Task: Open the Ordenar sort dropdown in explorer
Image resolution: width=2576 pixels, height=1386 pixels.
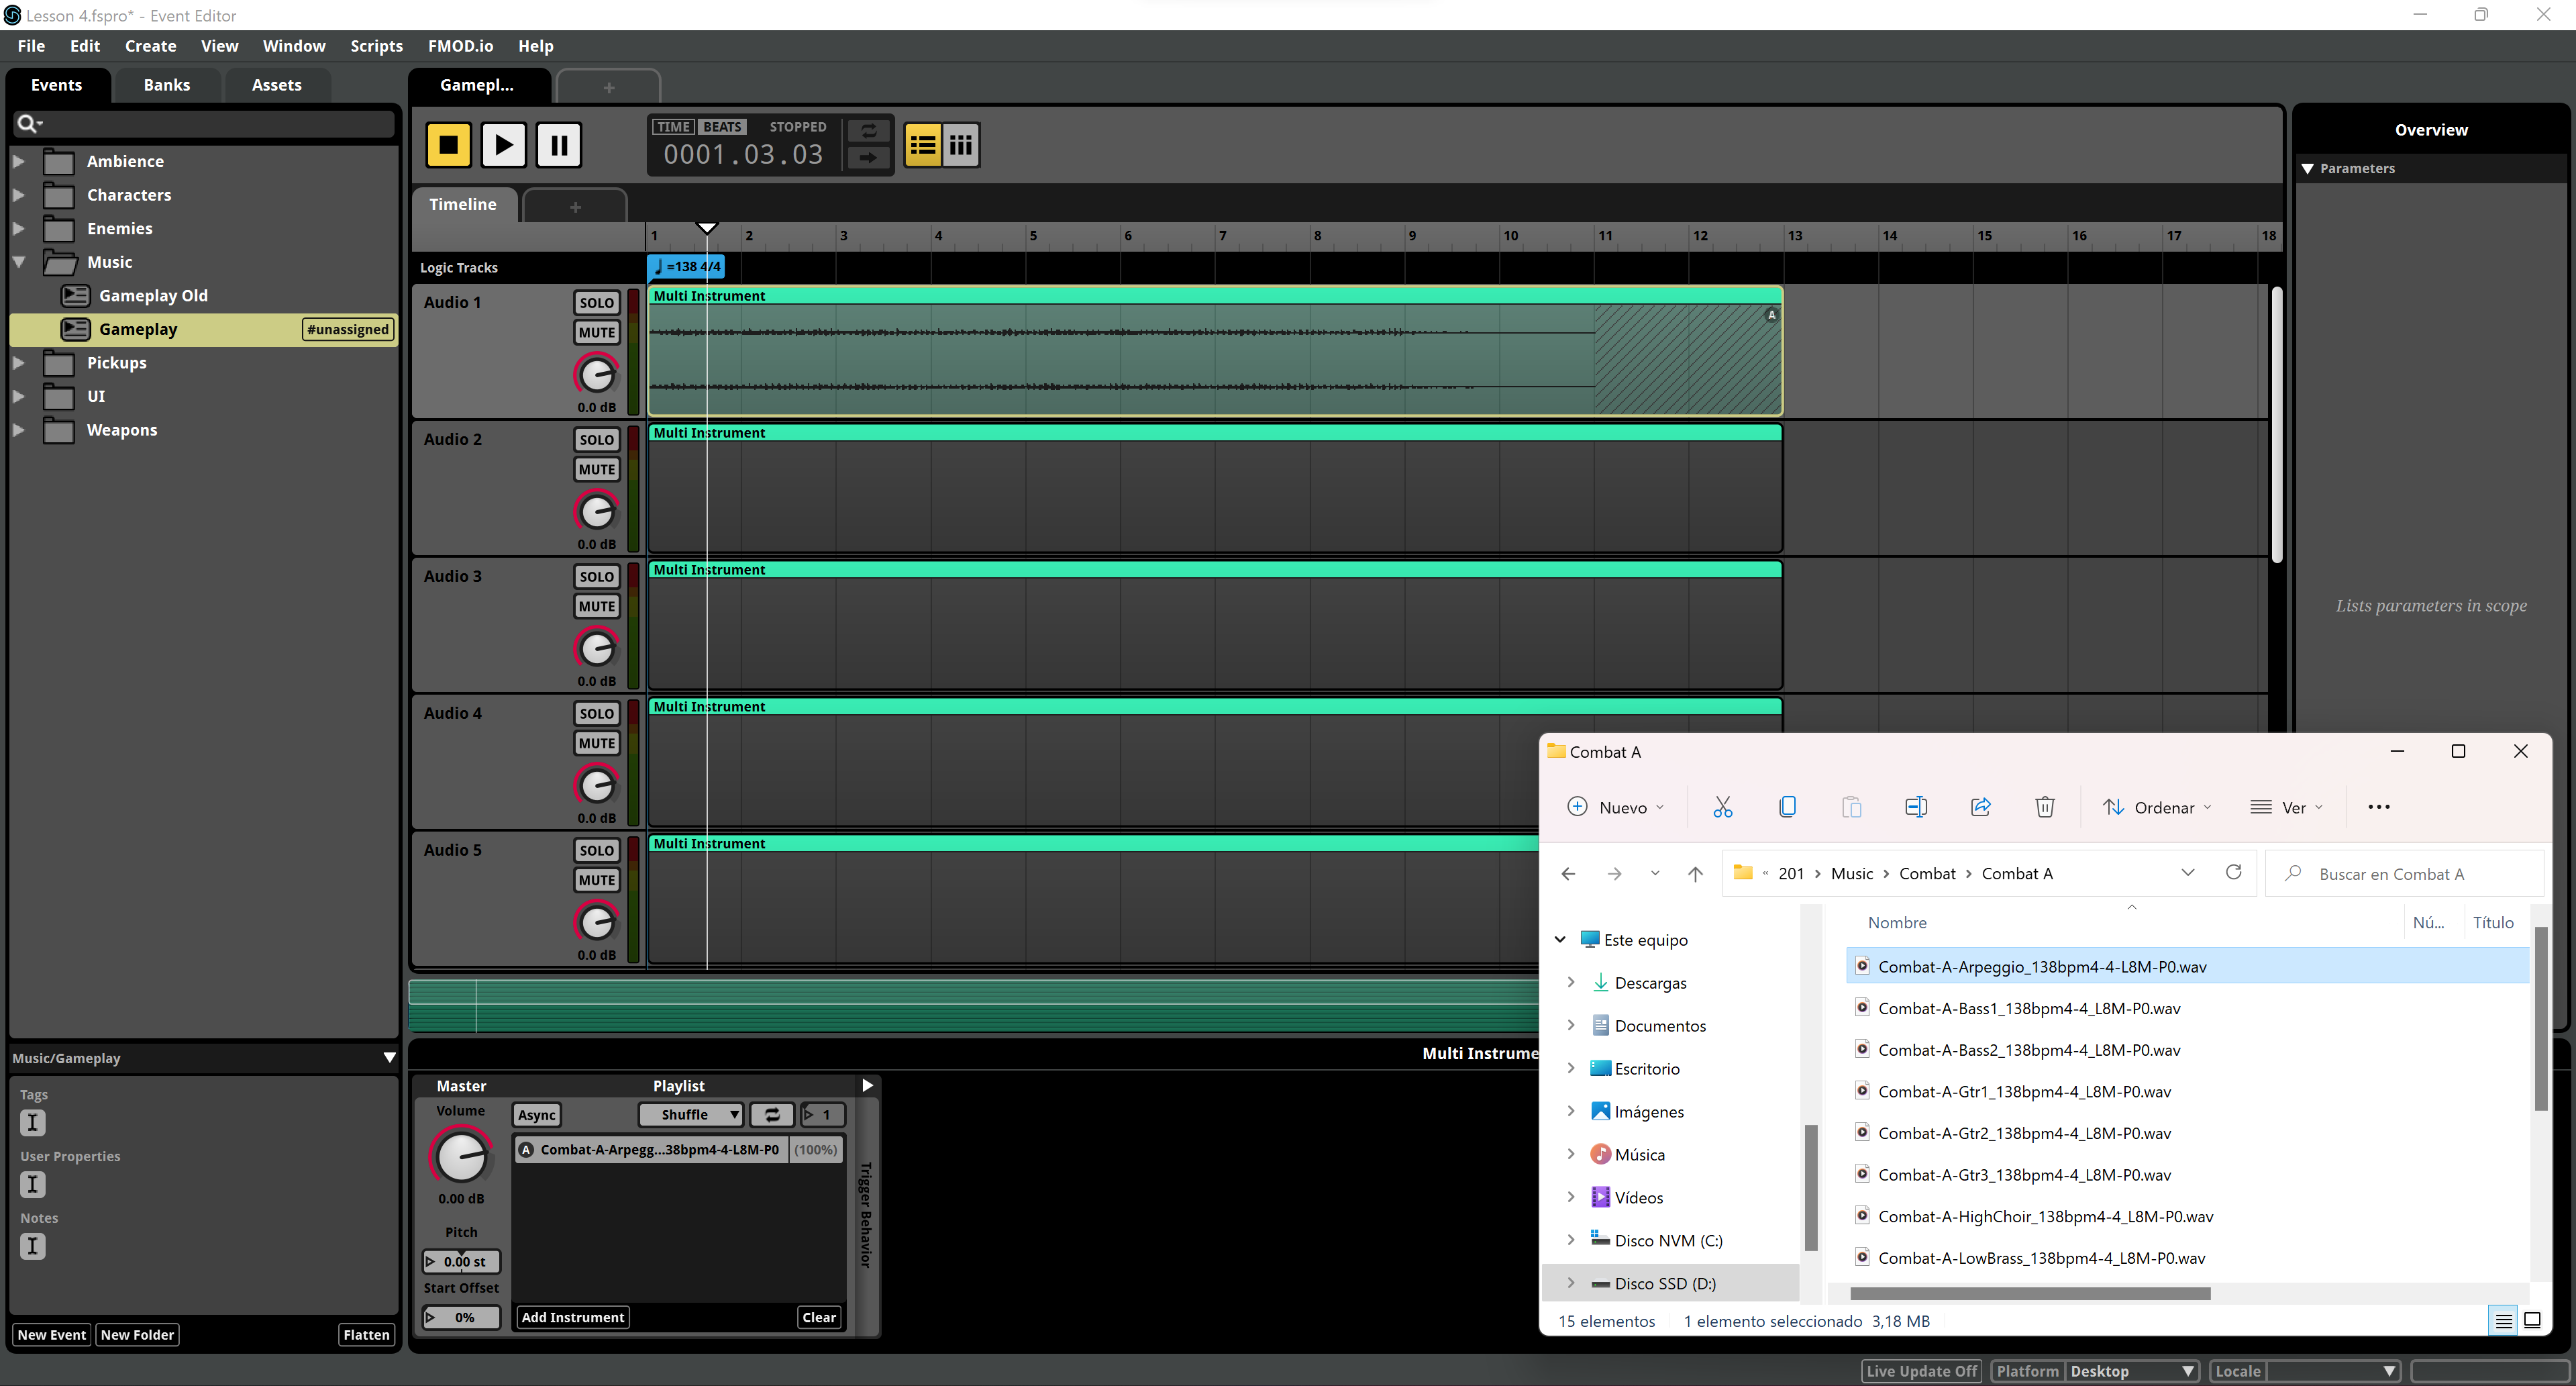Action: (x=2157, y=807)
